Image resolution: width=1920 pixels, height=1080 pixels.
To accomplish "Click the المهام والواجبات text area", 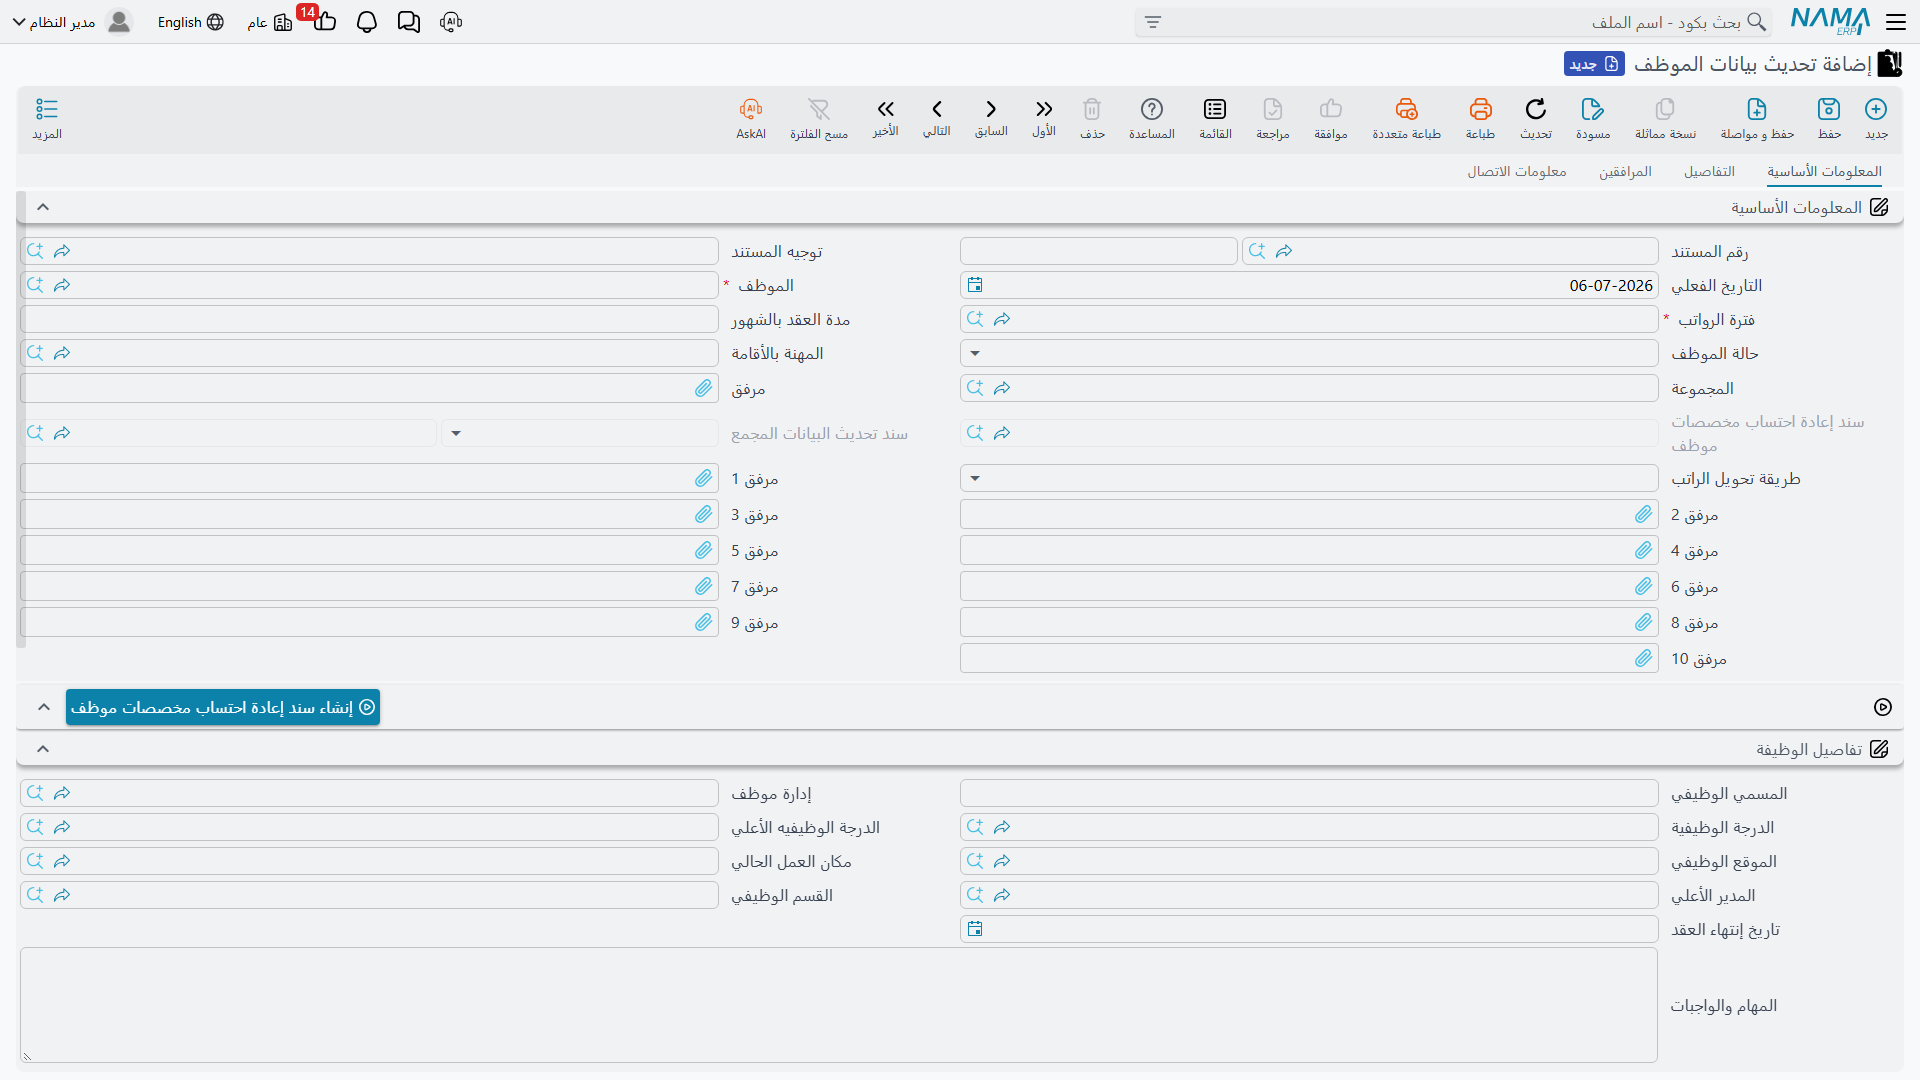I will click(x=839, y=1005).
